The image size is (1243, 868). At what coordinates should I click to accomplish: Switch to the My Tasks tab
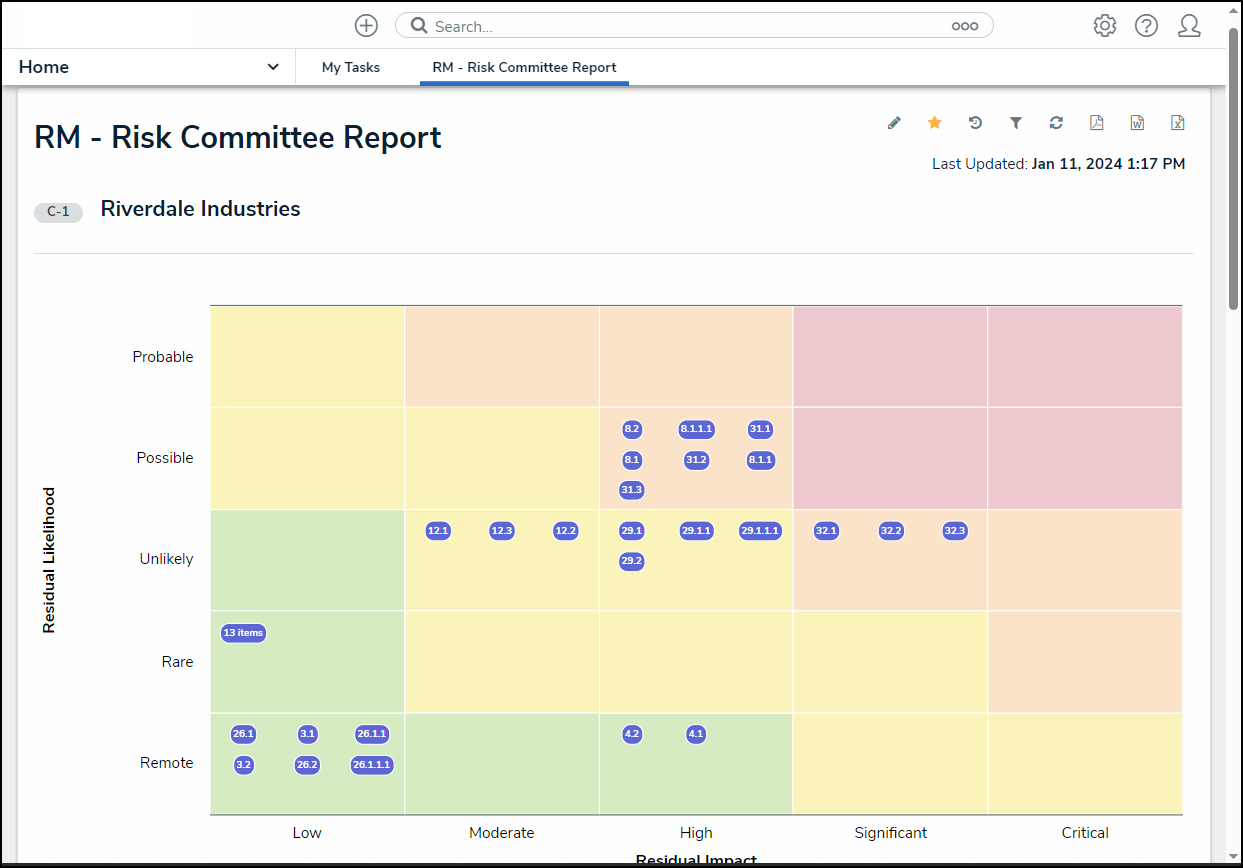click(351, 67)
